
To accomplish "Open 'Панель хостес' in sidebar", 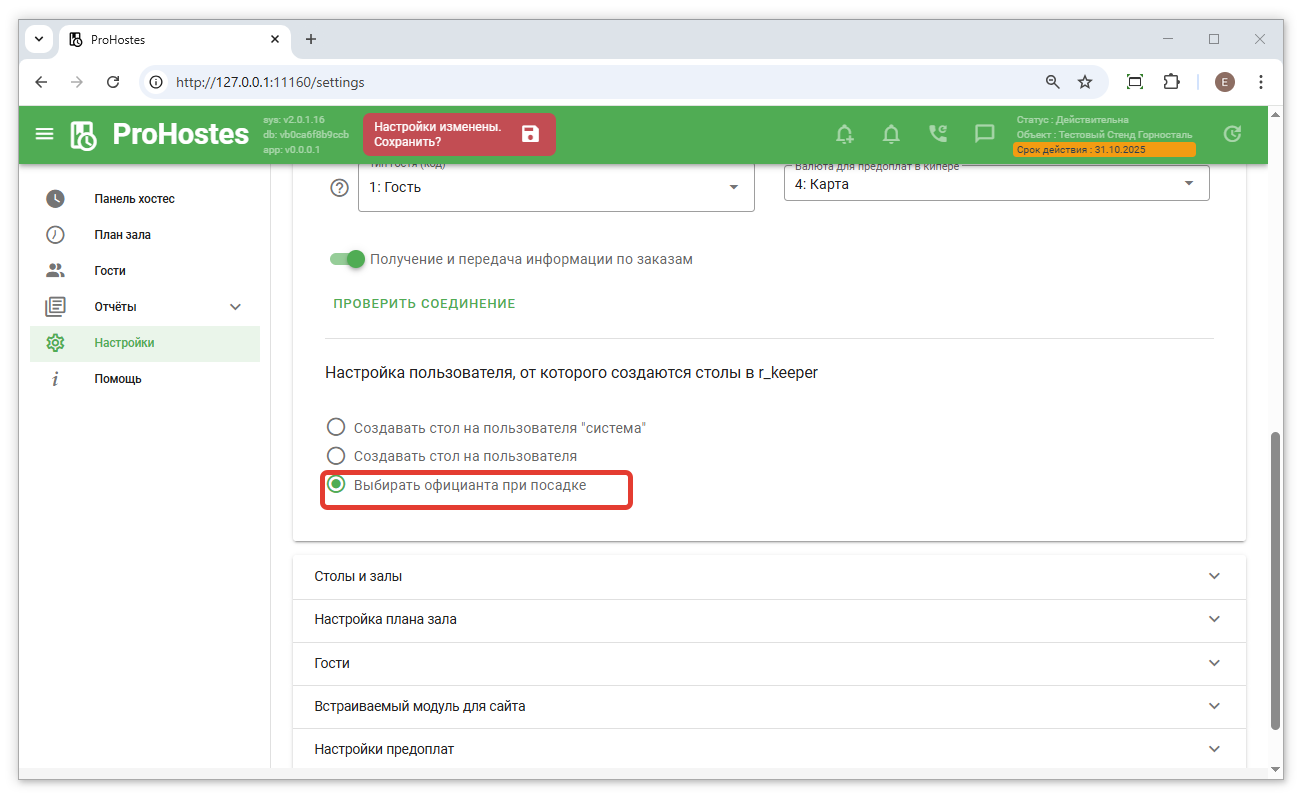I will click(134, 199).
